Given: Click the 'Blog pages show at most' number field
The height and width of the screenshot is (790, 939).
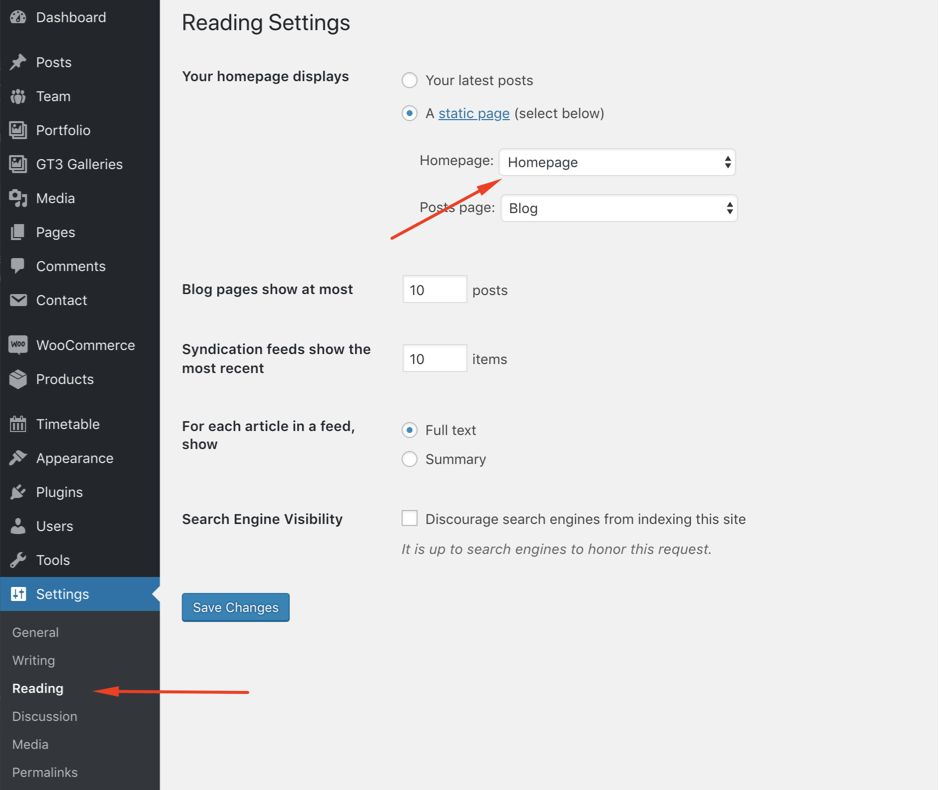Looking at the screenshot, I should coord(435,289).
